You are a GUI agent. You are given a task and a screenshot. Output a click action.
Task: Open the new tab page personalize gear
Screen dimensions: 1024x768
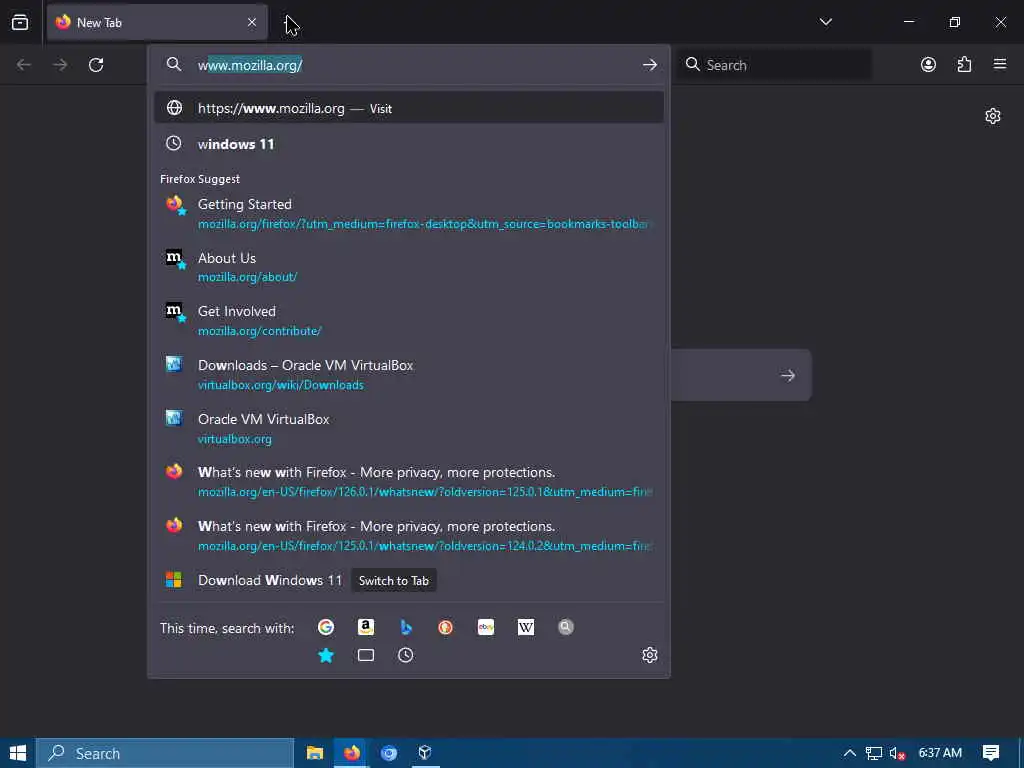pos(993,116)
